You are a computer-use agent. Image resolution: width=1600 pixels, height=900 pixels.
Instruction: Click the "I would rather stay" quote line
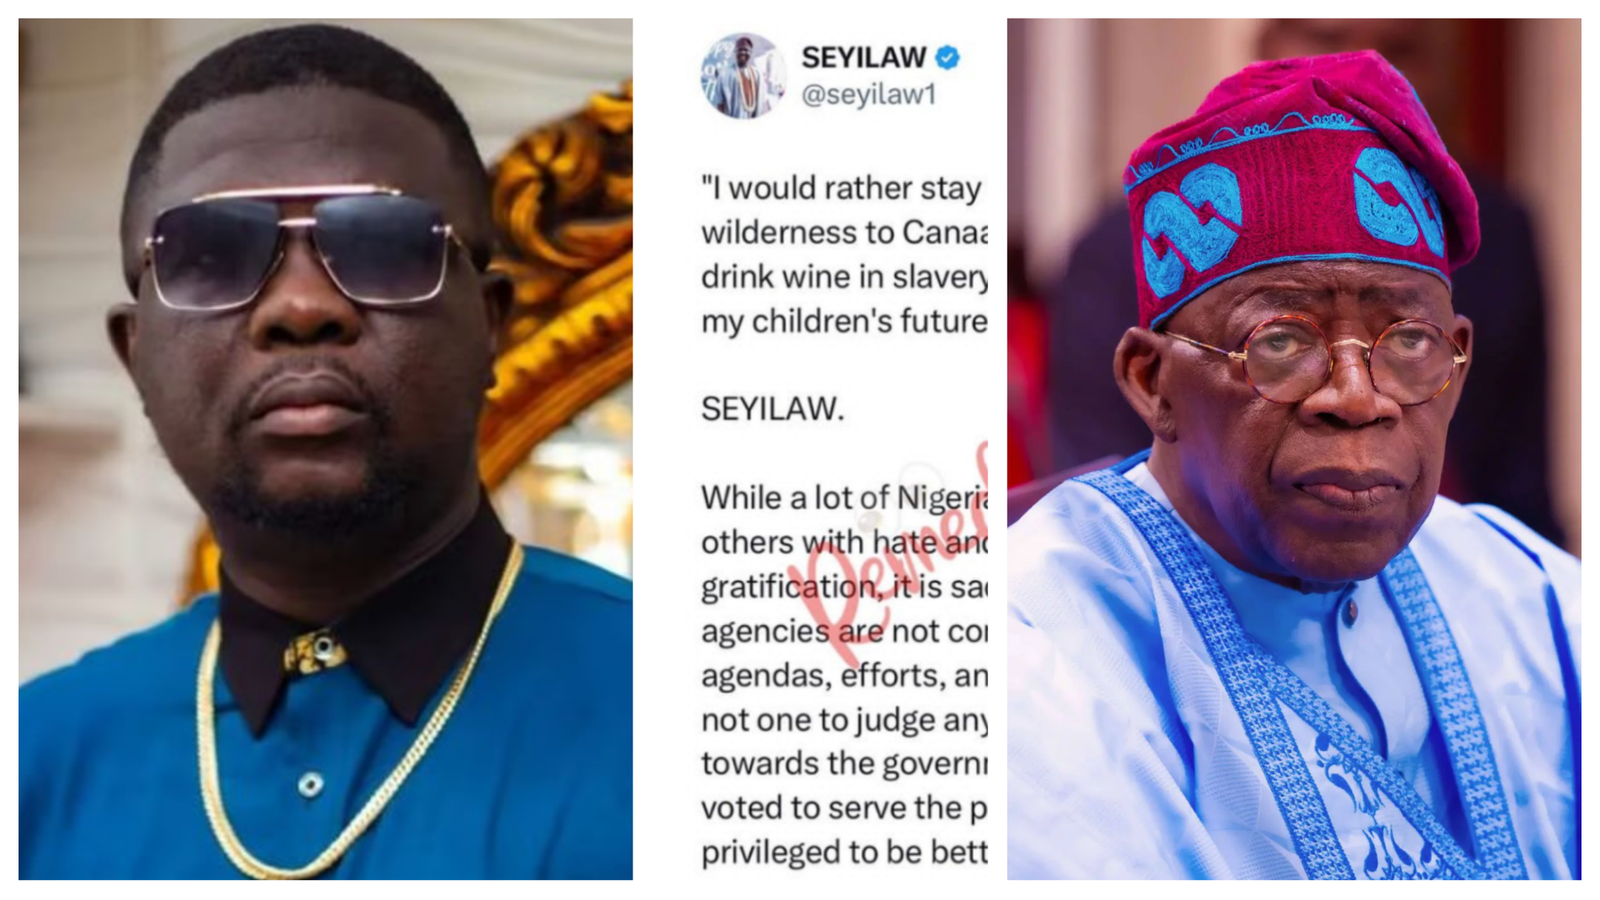[843, 188]
